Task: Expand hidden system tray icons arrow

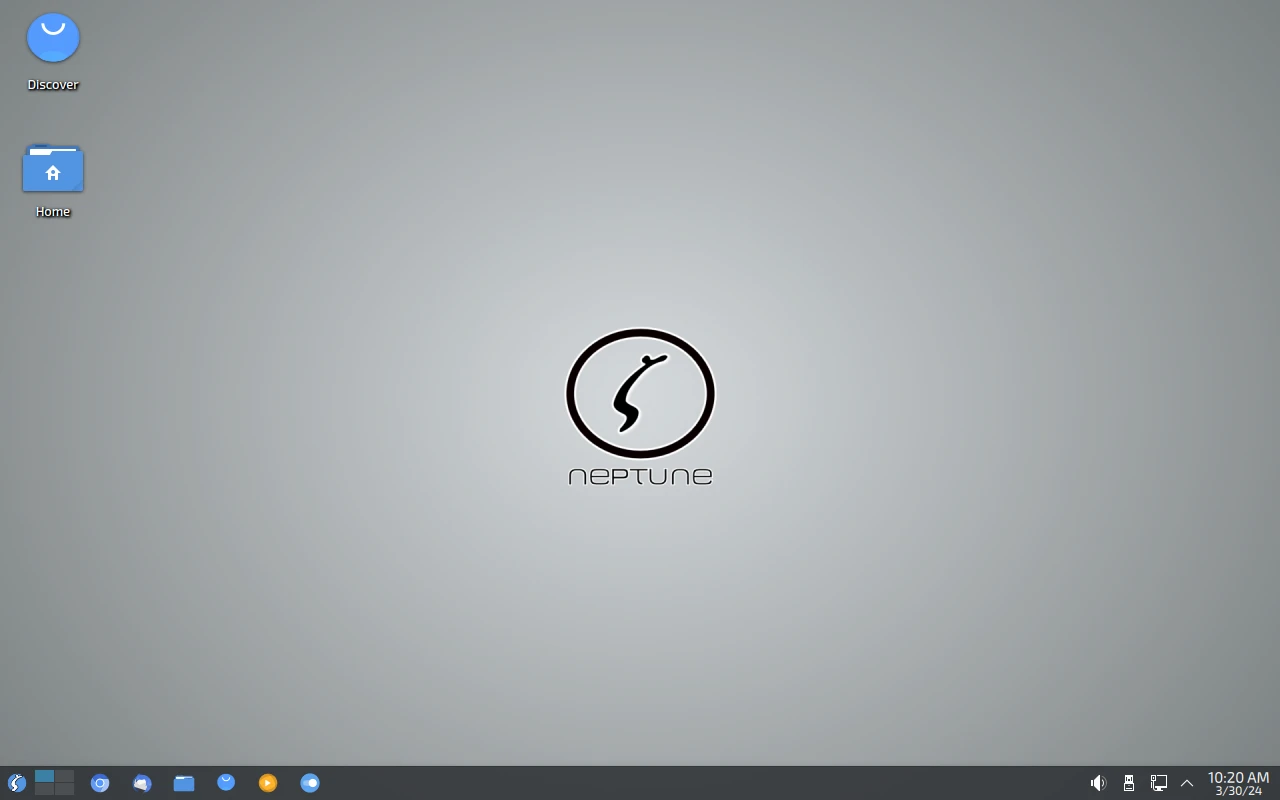Action: tap(1187, 783)
